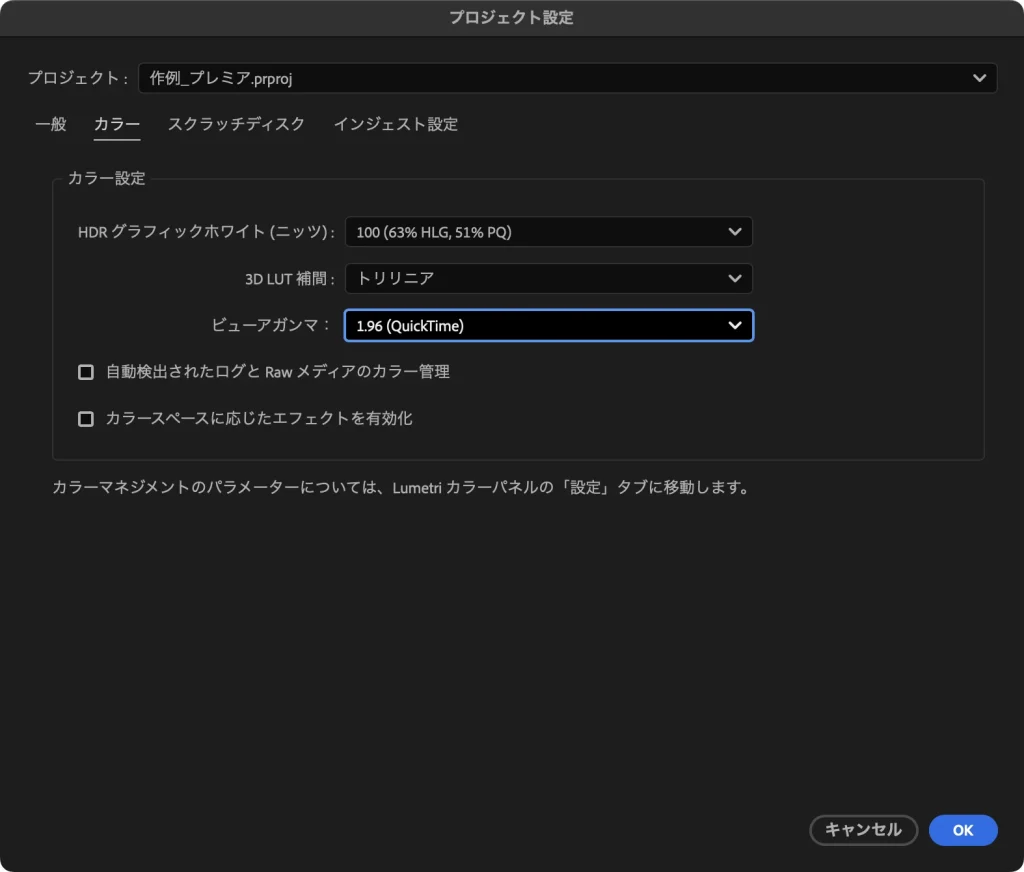Enable 自動検出されたログと Raw メディアのカラー管理 checkbox

[86, 372]
